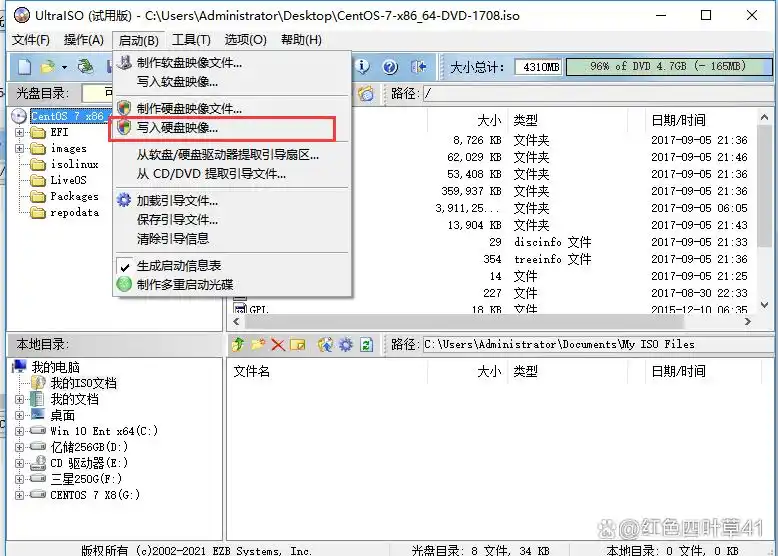Click the red X delete icon in local panel
This screenshot has height=556, width=778.
278,345
